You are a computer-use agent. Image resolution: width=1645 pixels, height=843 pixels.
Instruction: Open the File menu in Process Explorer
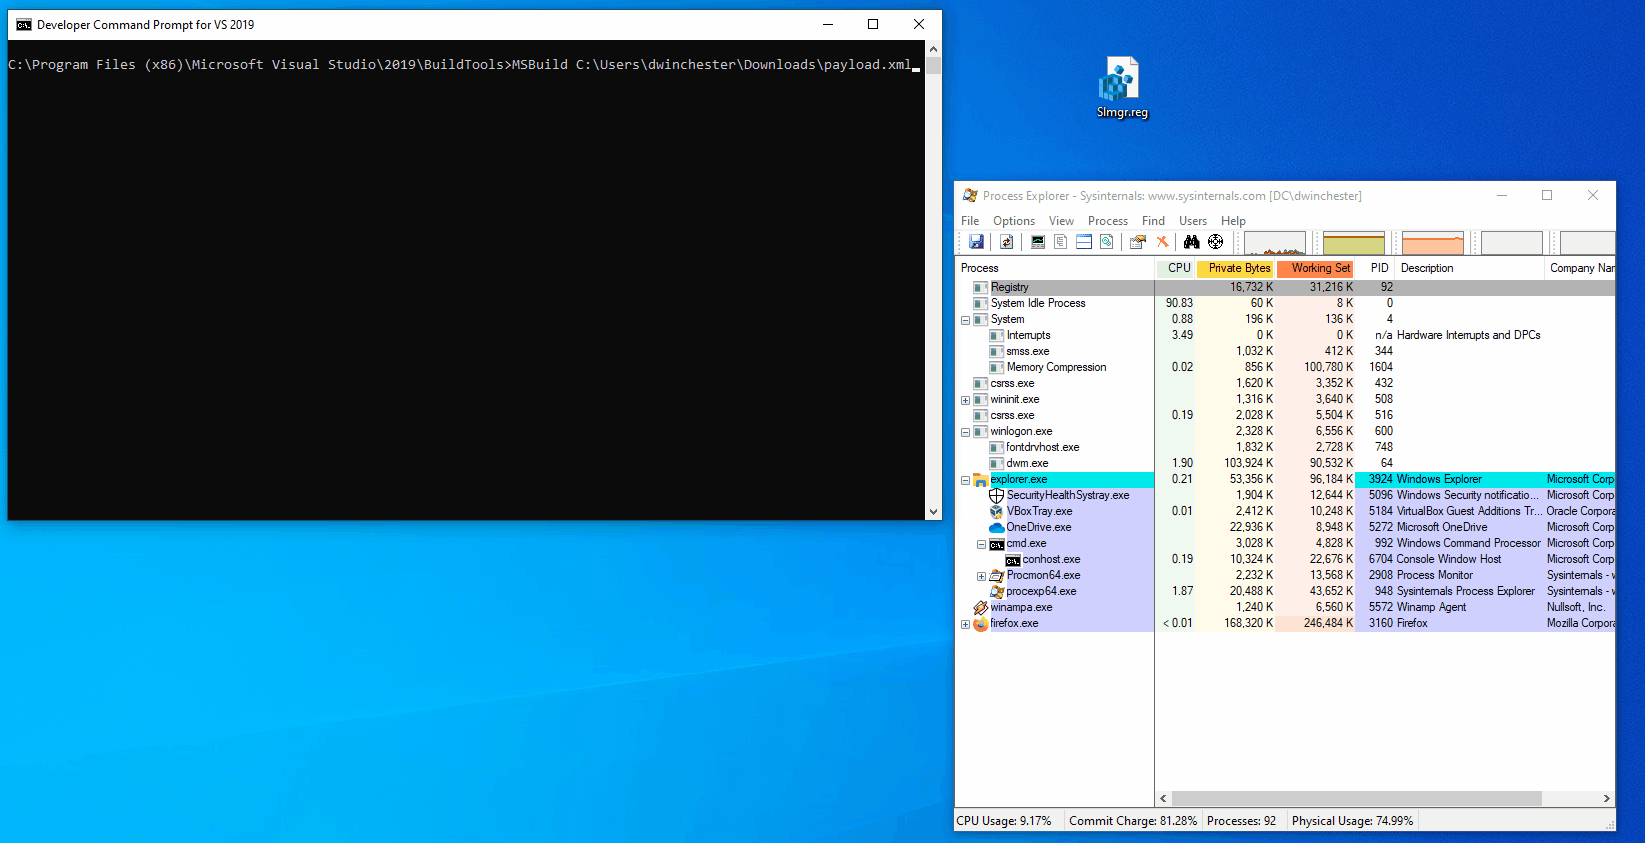(970, 221)
